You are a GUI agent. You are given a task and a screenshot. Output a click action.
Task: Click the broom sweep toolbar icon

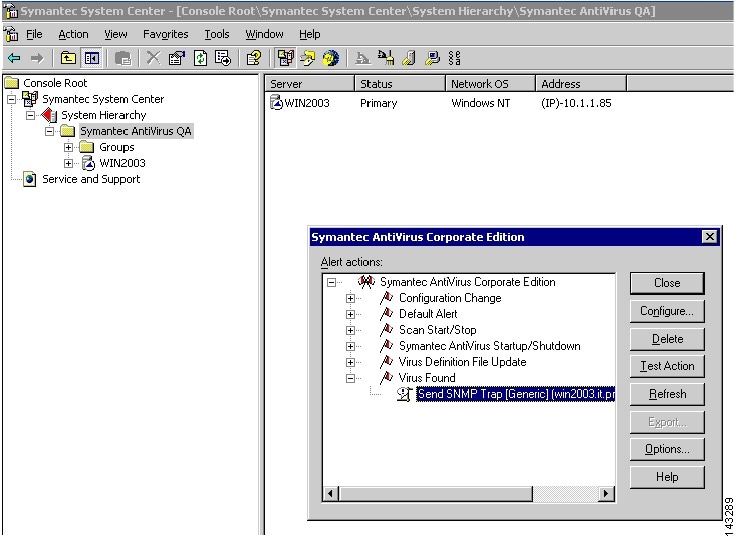click(x=386, y=58)
